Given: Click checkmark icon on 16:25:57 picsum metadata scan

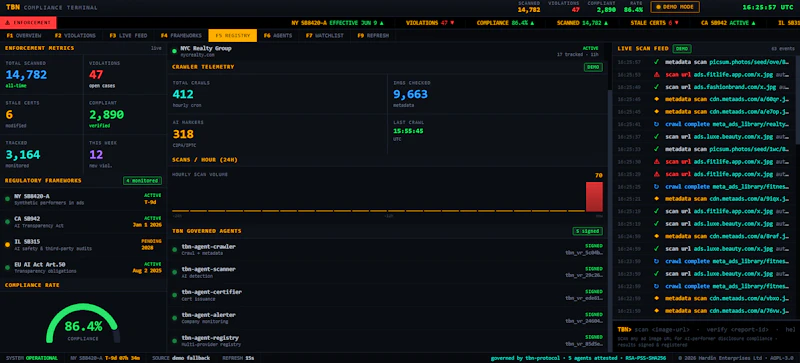Looking at the screenshot, I should (656, 62).
